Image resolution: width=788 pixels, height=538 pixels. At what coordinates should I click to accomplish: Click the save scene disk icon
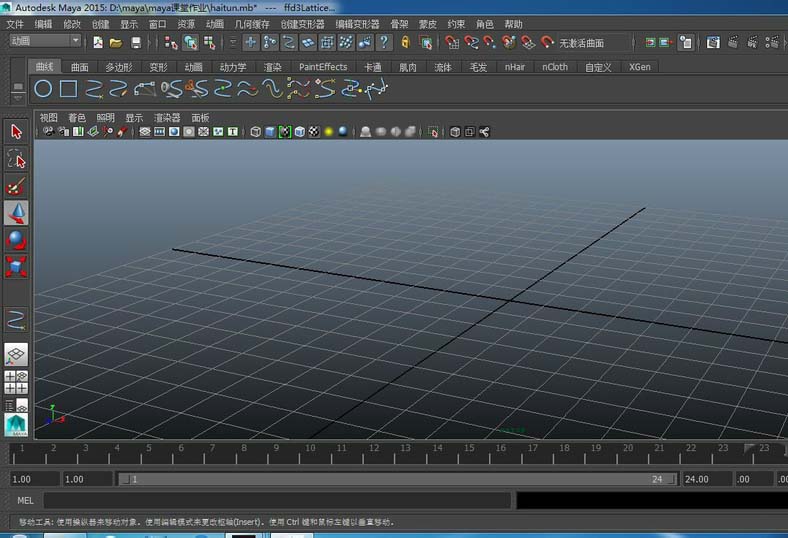(x=136, y=43)
